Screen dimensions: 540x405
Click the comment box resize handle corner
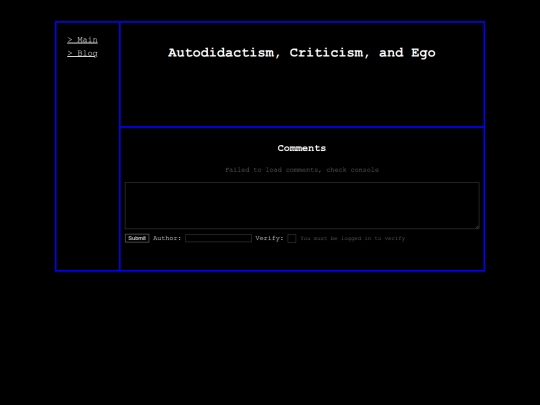pyautogui.click(x=477, y=227)
